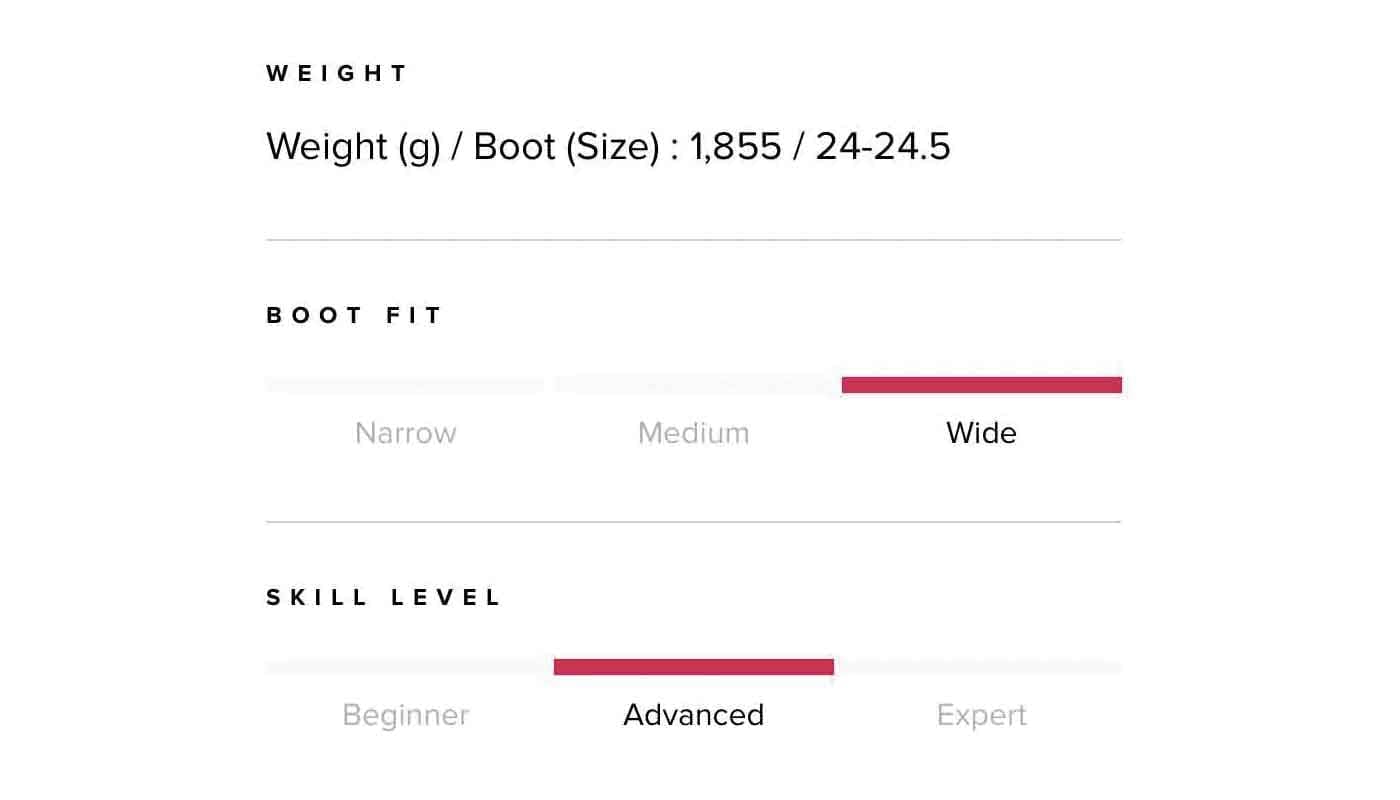Choose the Expert skill level label
1400x800 pixels.
point(981,715)
